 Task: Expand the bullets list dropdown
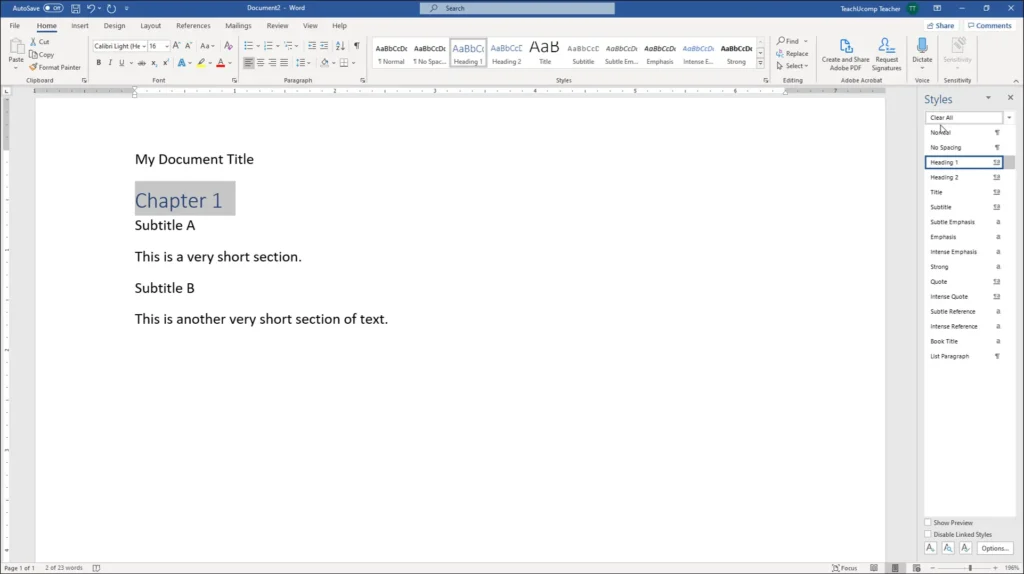[x=258, y=46]
